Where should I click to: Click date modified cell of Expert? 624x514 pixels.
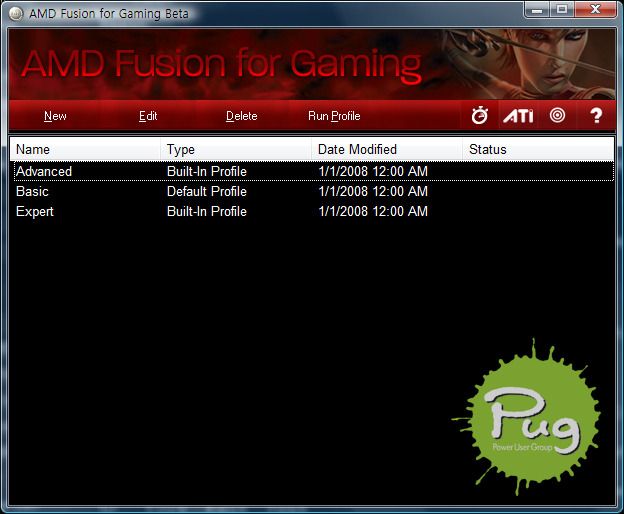pyautogui.click(x=373, y=211)
